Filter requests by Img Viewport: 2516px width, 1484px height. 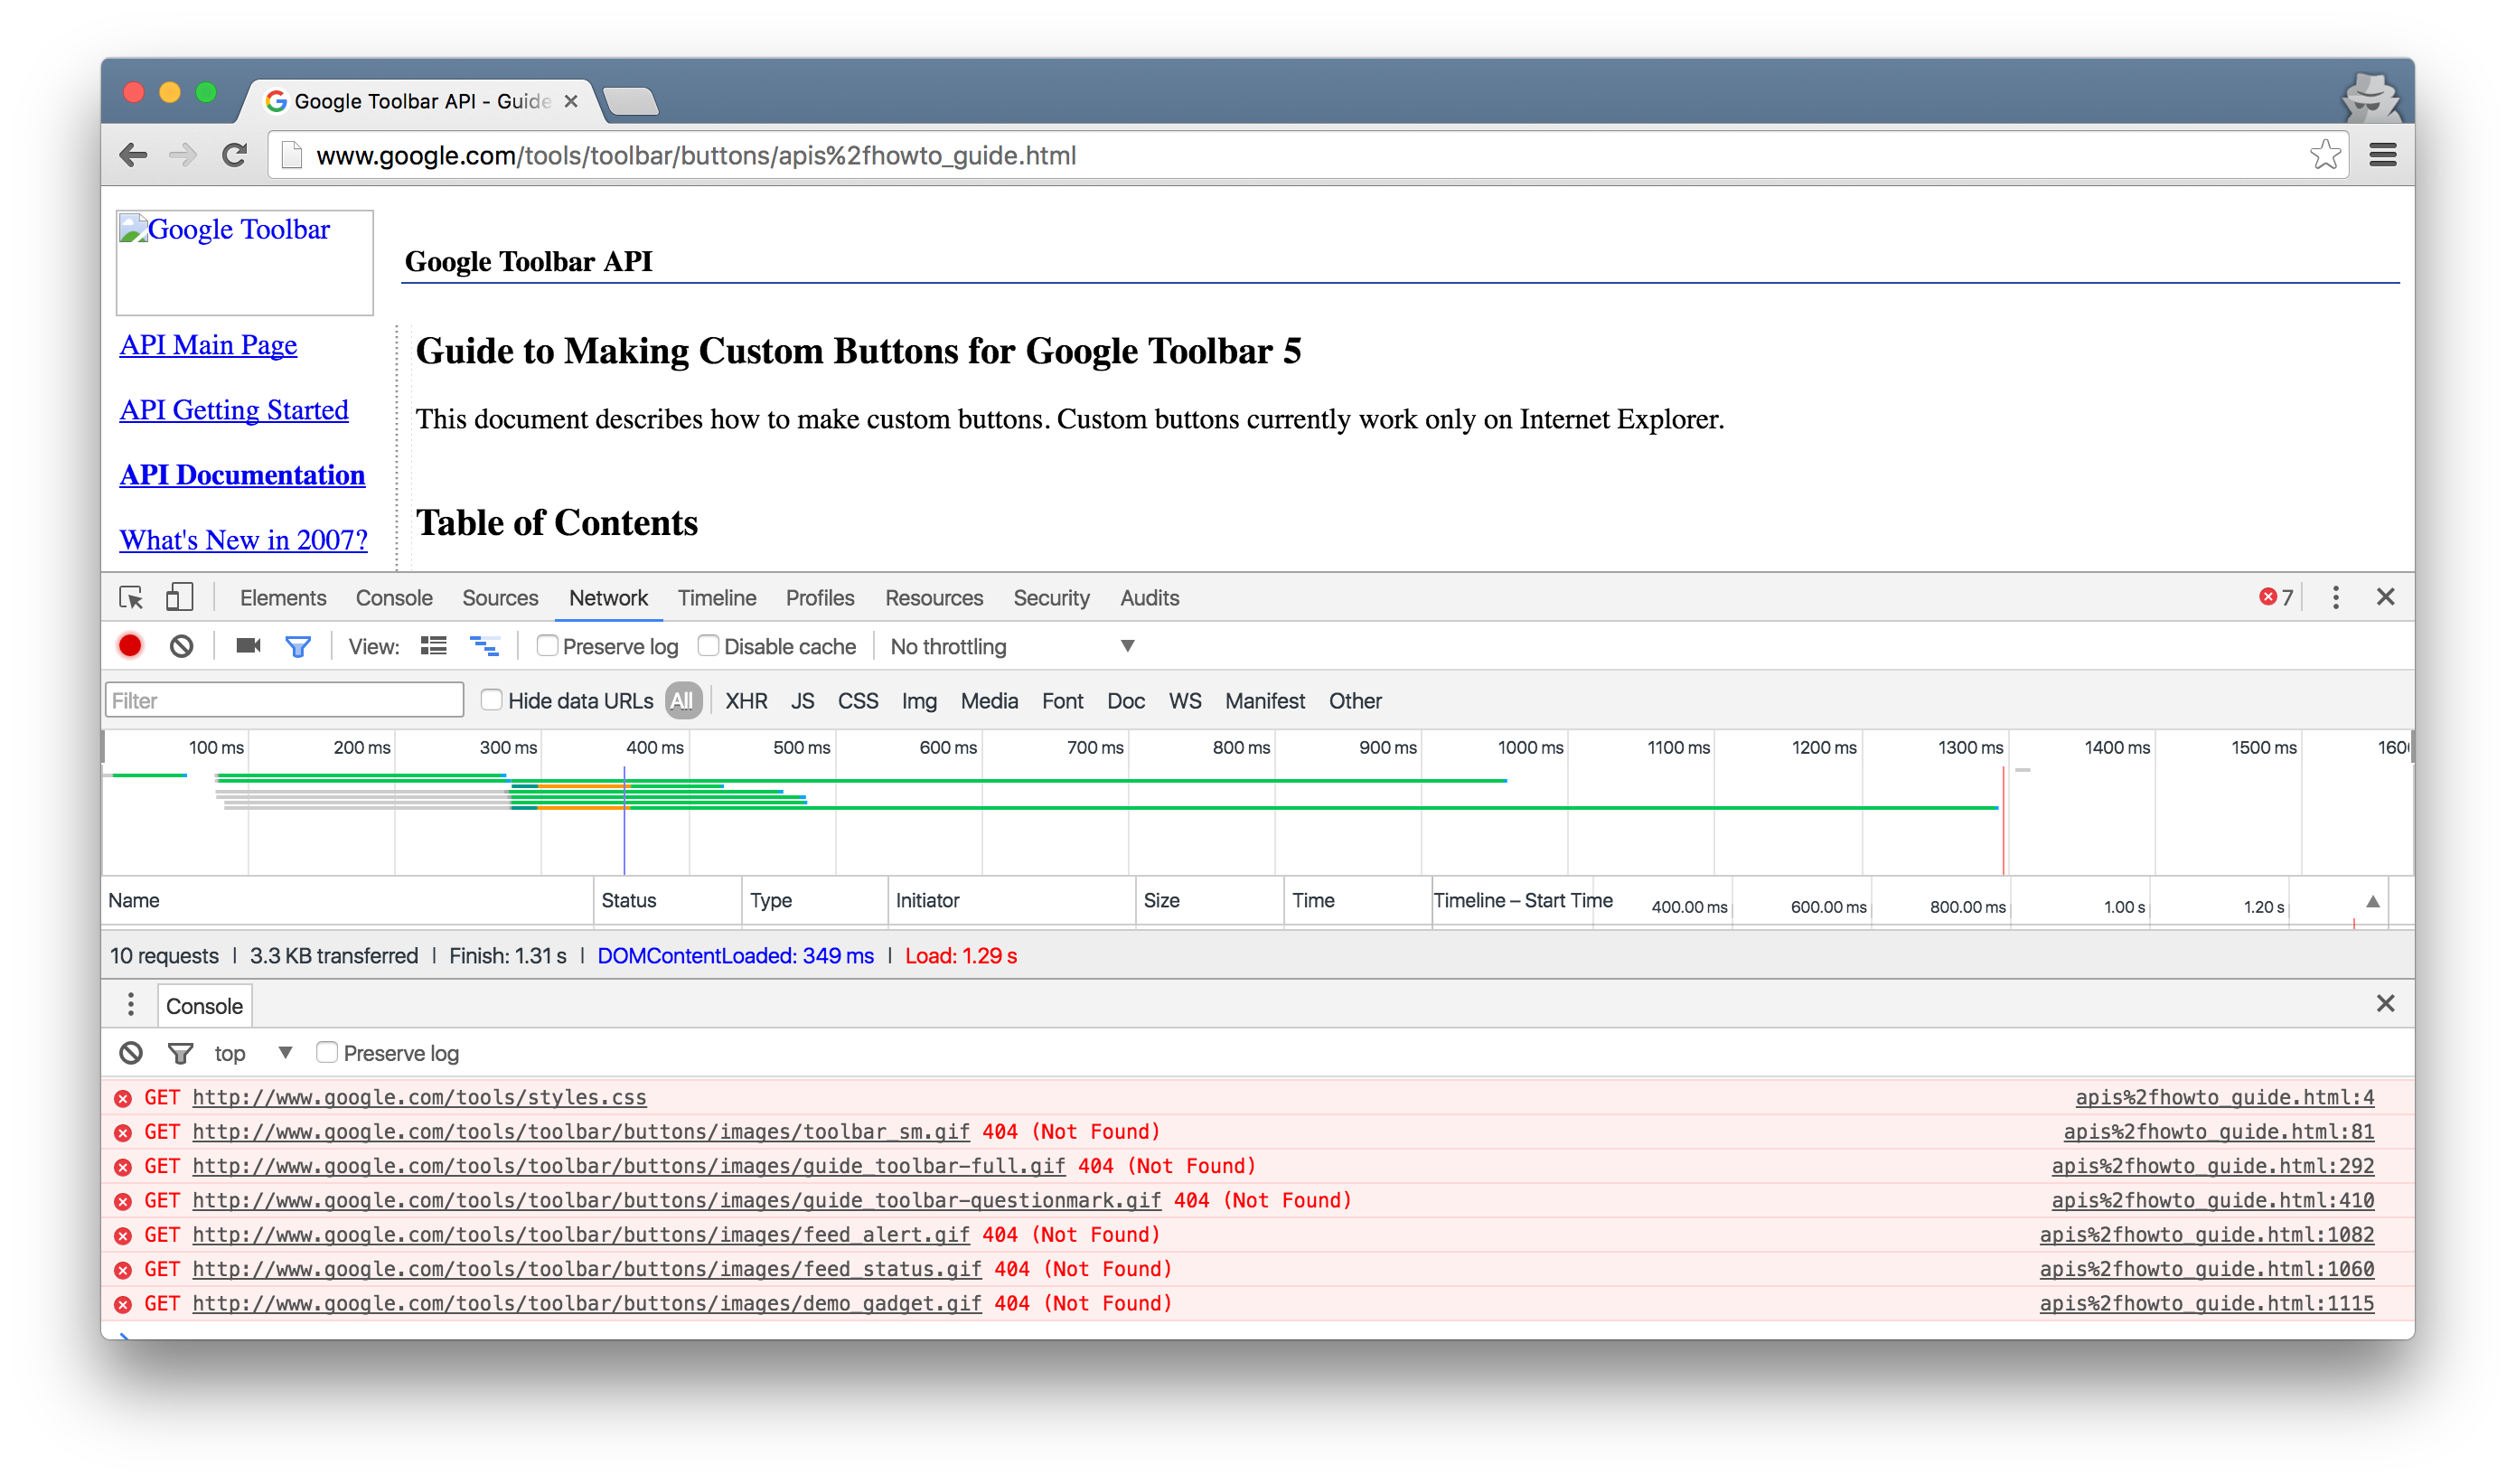point(919,701)
